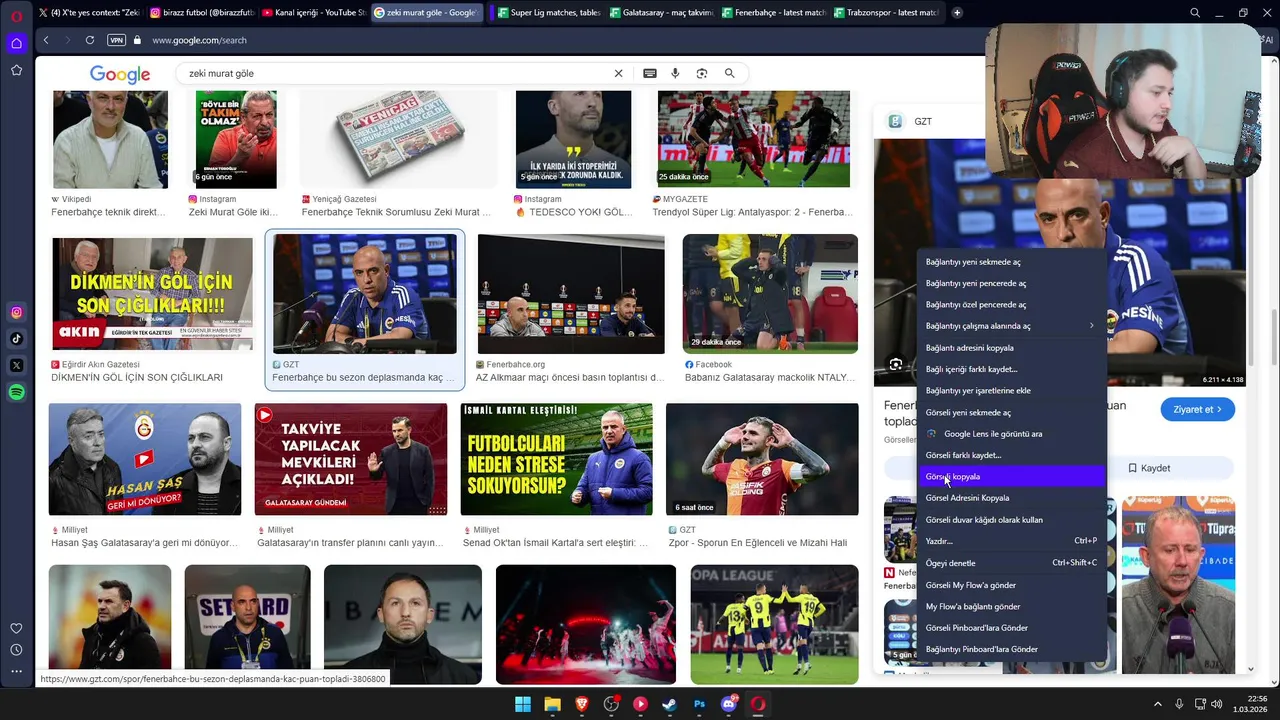Open the Google on-screen keyboard
This screenshot has height=720, width=1280.
[650, 73]
